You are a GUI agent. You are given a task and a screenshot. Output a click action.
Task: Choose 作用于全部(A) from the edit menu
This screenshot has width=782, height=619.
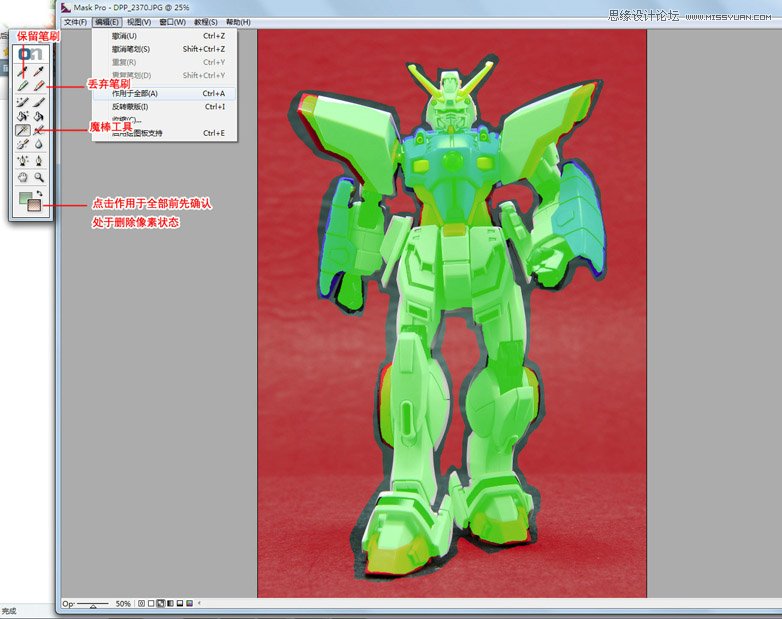[135, 93]
